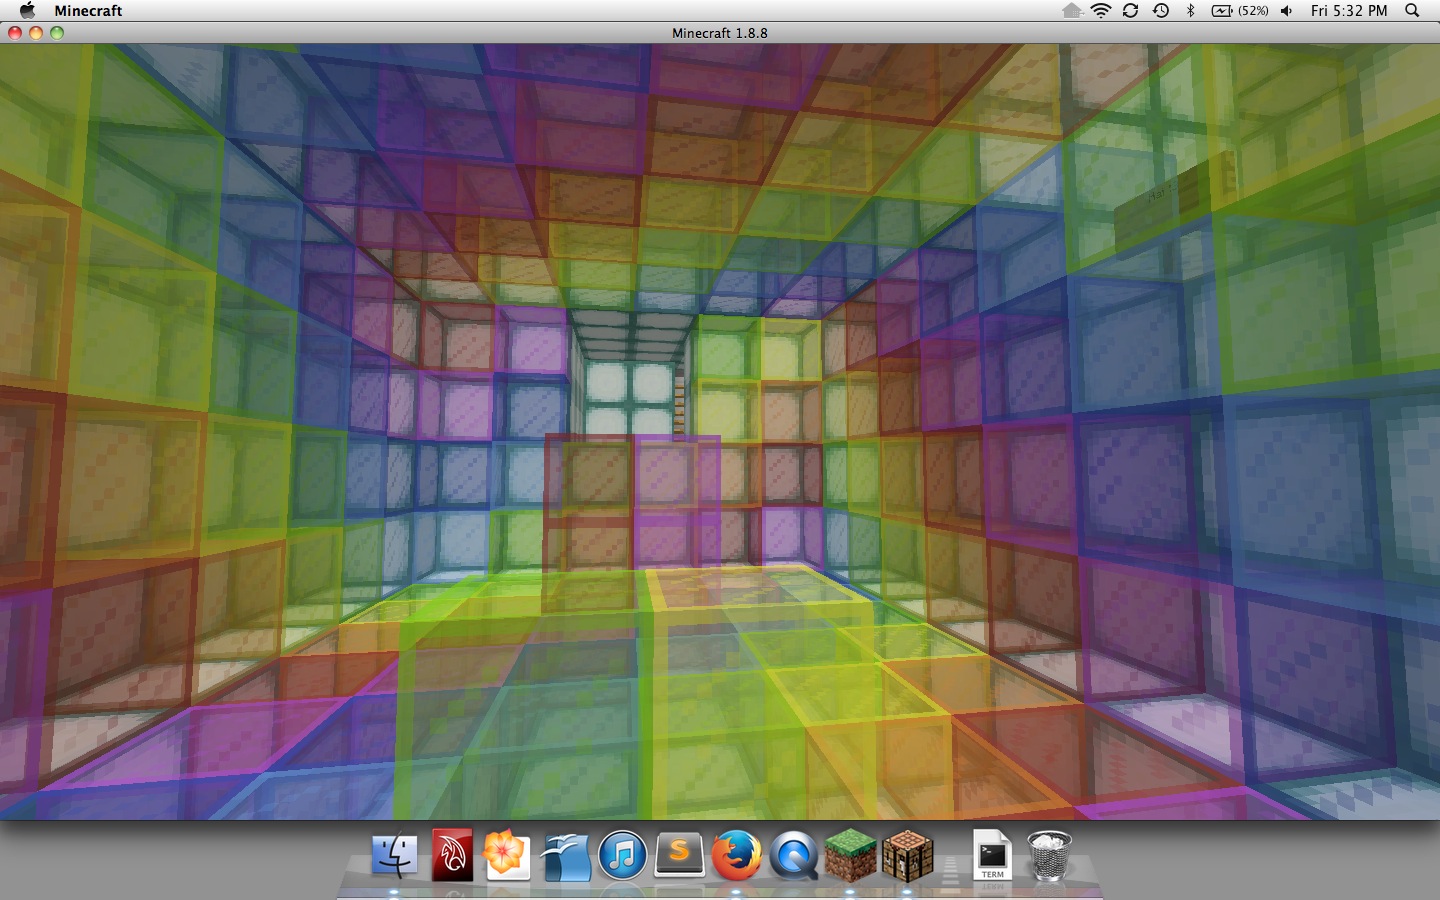Launch the red app with white swirl emblem
The height and width of the screenshot is (900, 1440).
click(451, 856)
